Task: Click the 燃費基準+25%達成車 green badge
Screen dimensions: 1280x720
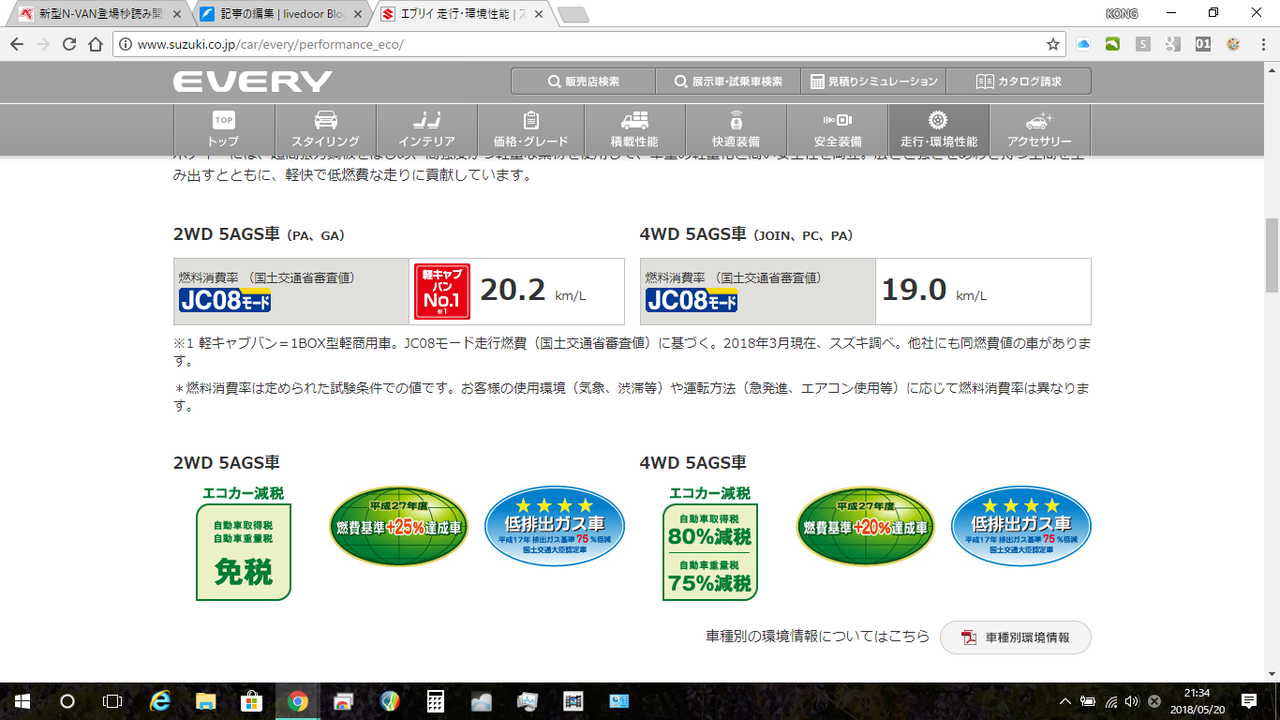Action: click(x=399, y=526)
